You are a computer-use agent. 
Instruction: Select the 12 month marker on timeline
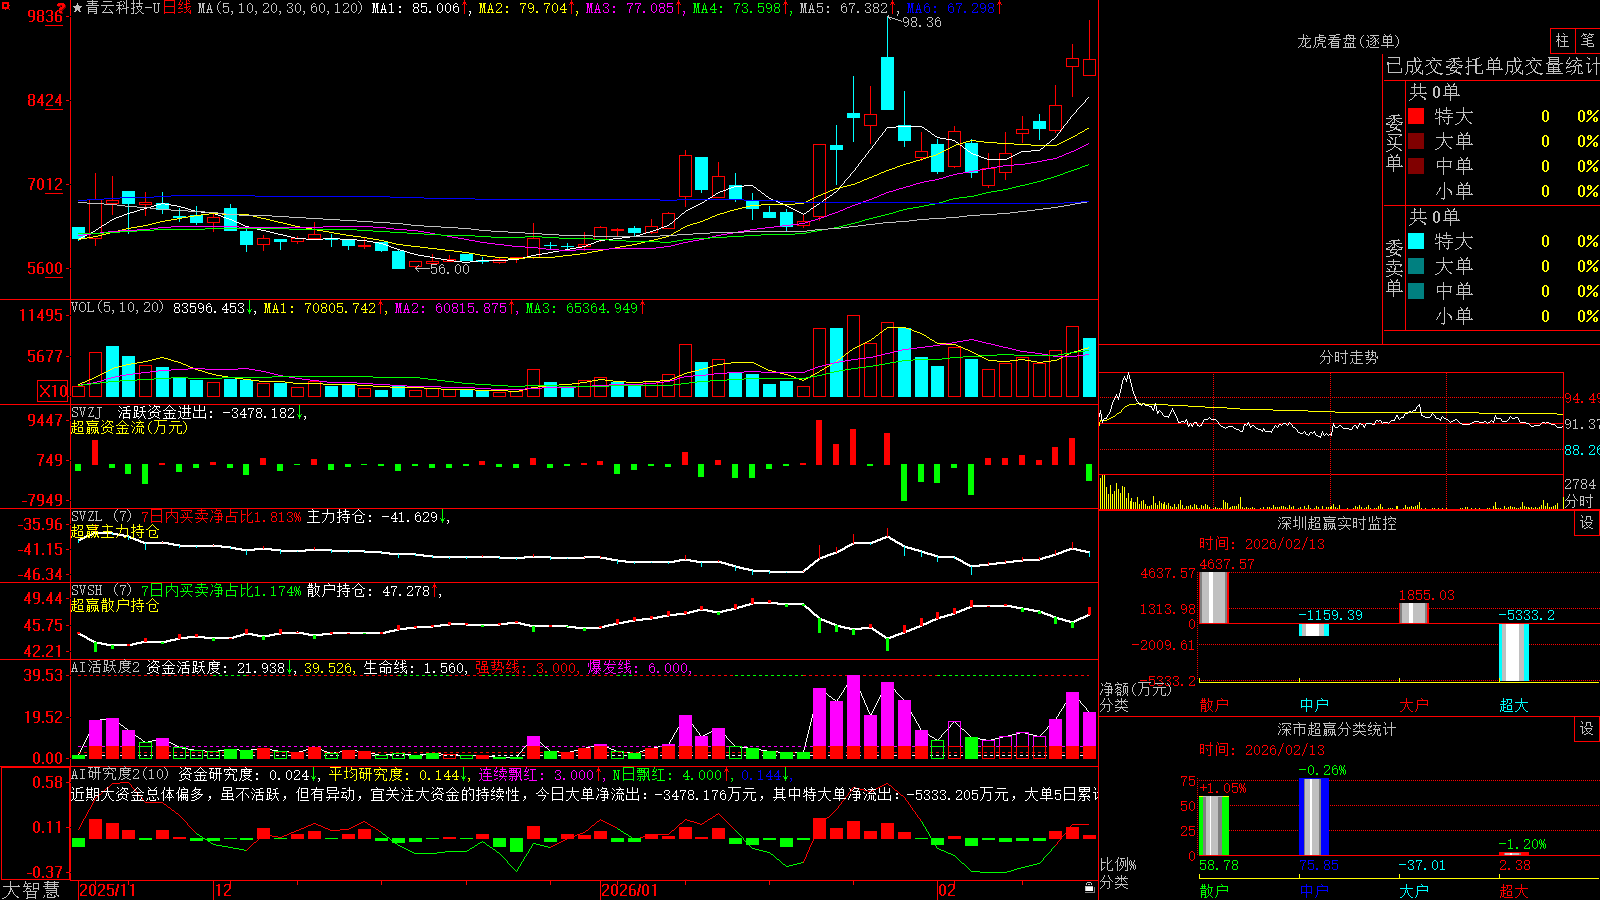pyautogui.click(x=224, y=890)
